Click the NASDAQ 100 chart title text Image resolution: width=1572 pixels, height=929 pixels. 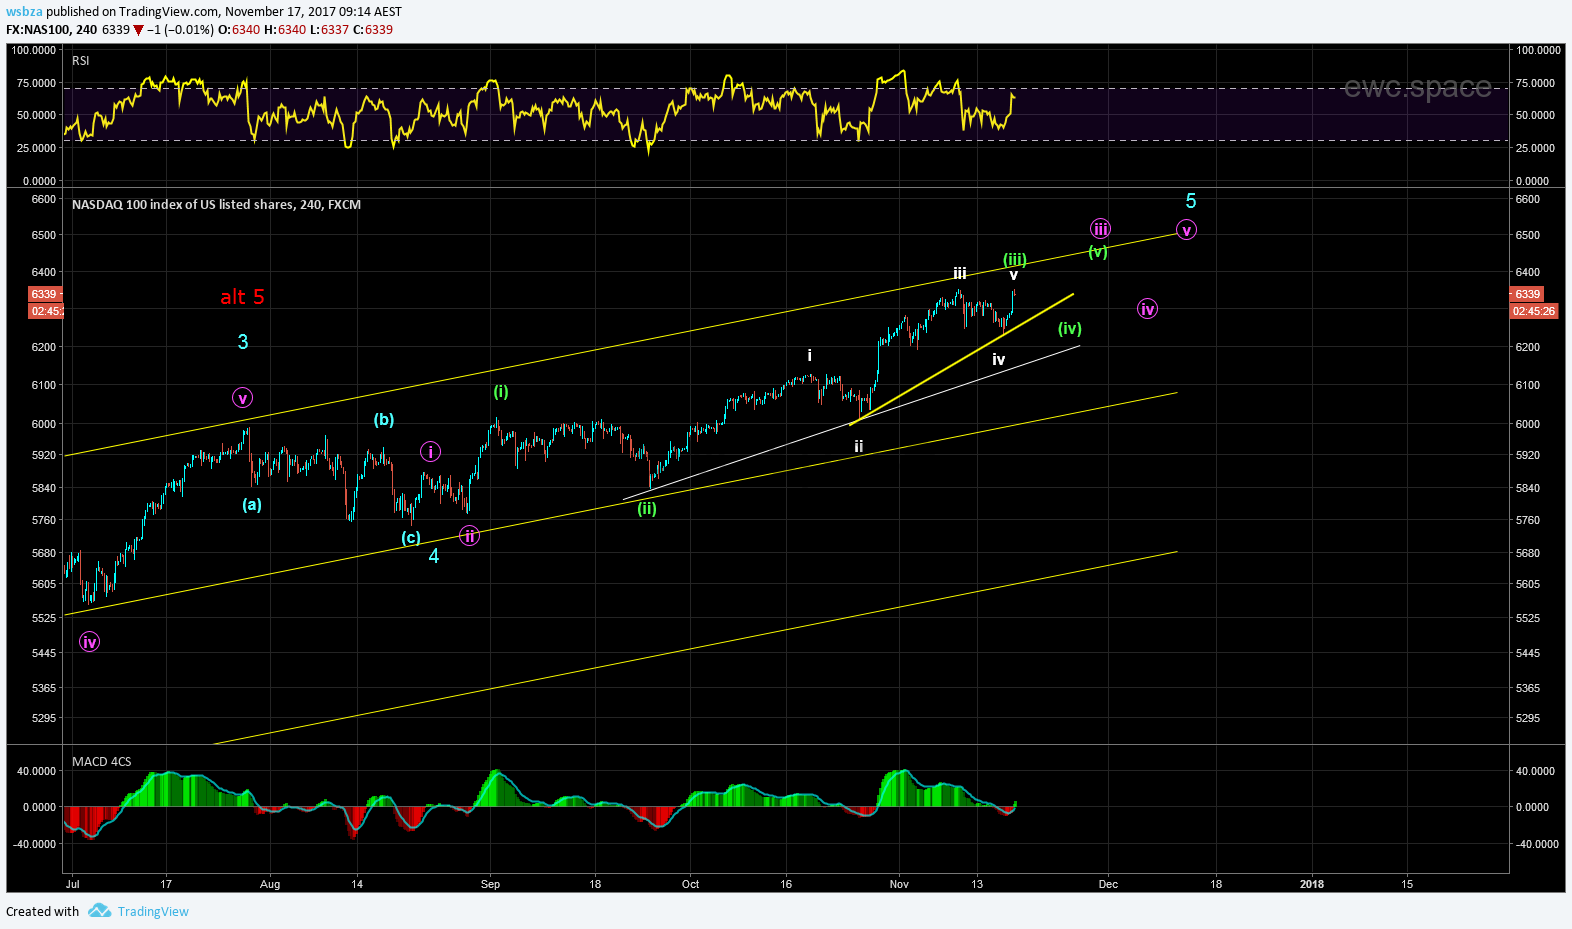click(216, 205)
